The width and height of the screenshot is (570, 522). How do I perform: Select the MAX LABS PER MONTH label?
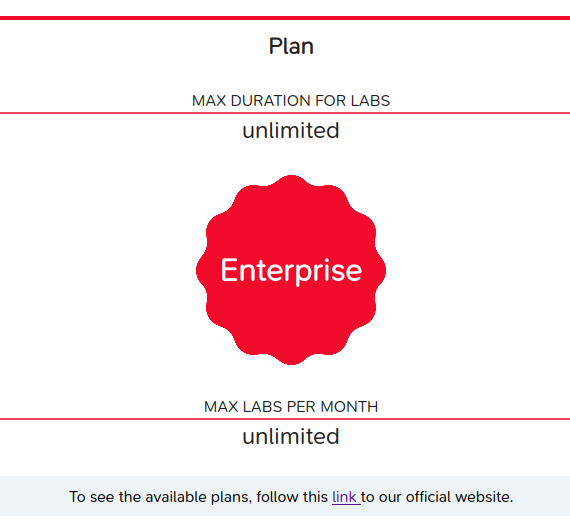coord(291,406)
